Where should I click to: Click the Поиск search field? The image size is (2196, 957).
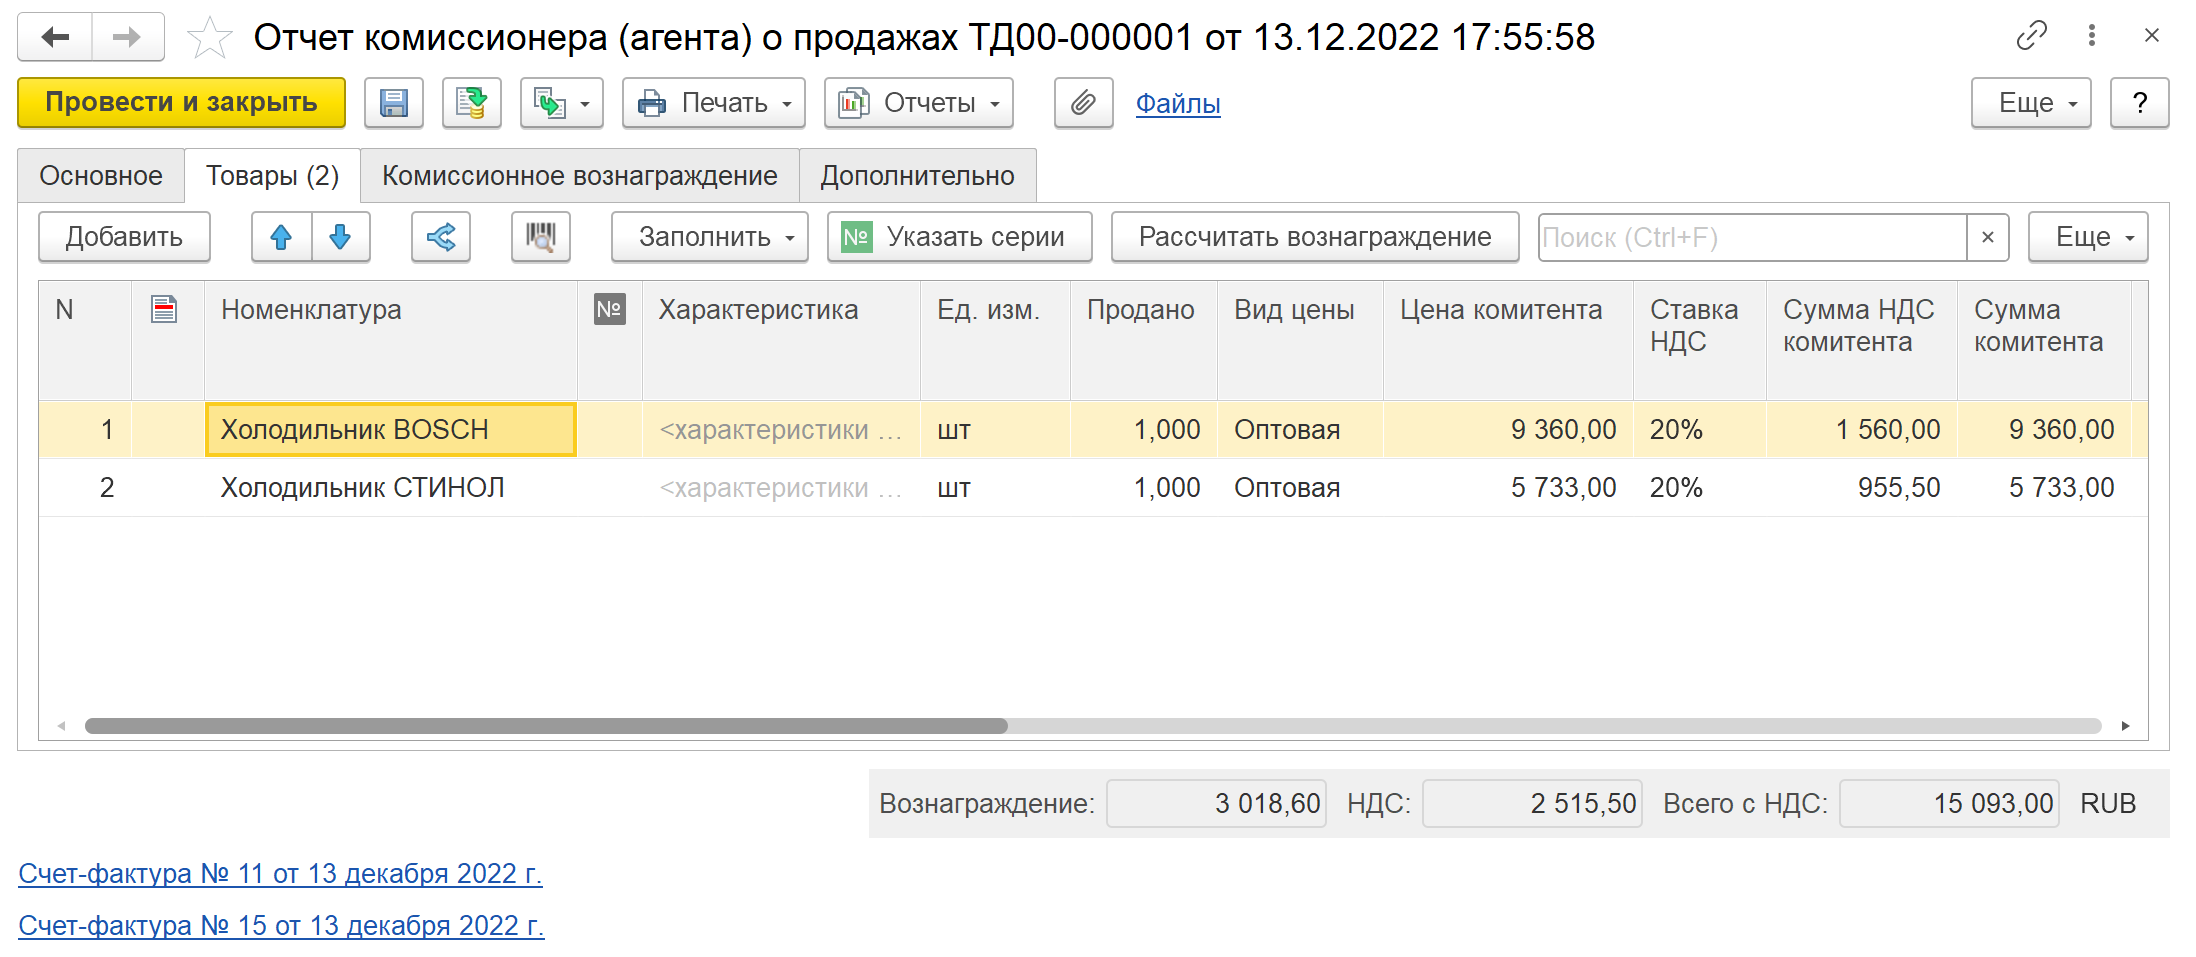pyautogui.click(x=1751, y=237)
